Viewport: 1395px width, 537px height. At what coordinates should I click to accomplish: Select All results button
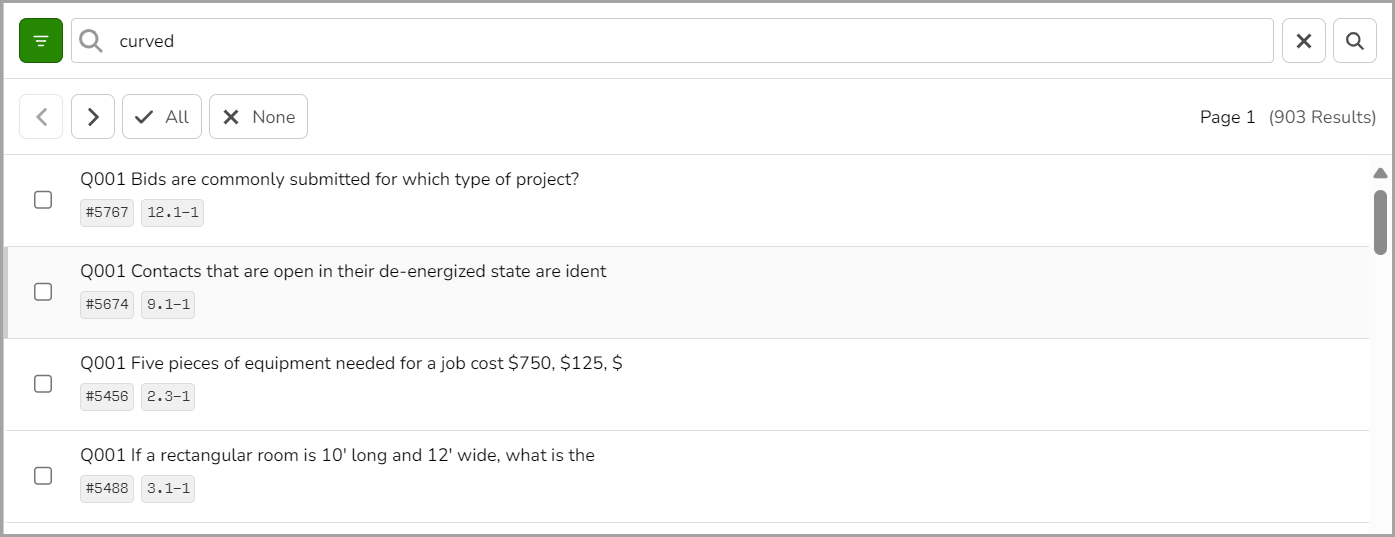162,117
